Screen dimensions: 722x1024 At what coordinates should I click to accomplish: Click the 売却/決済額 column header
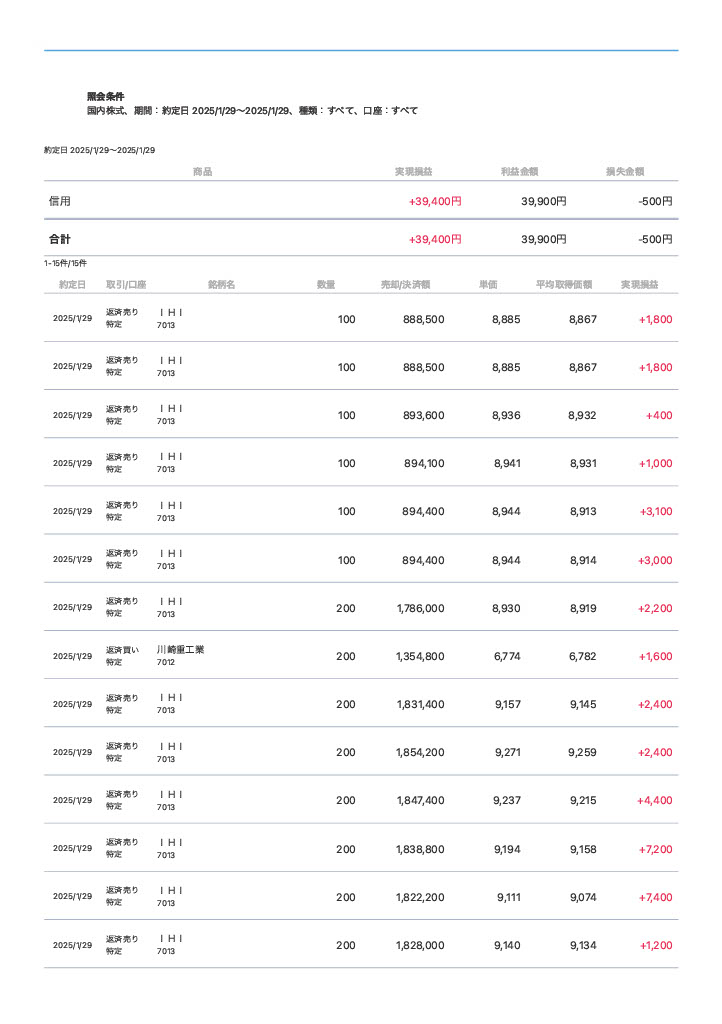pos(405,285)
